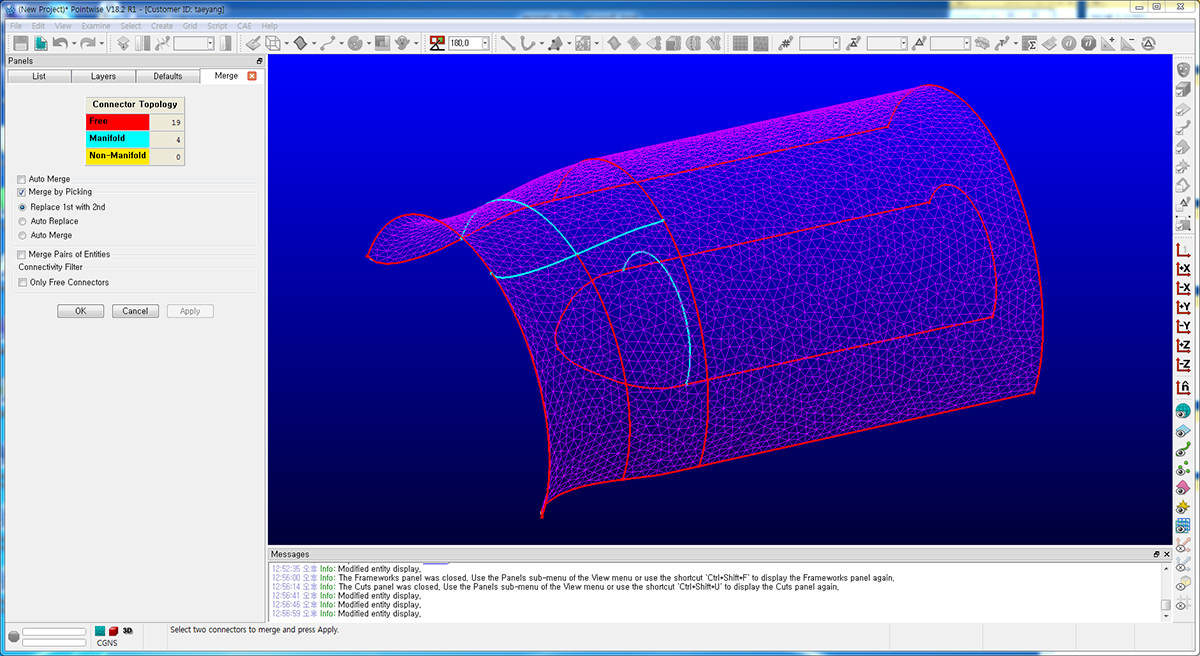
Task: Switch to the Defaults tab
Action: [167, 76]
